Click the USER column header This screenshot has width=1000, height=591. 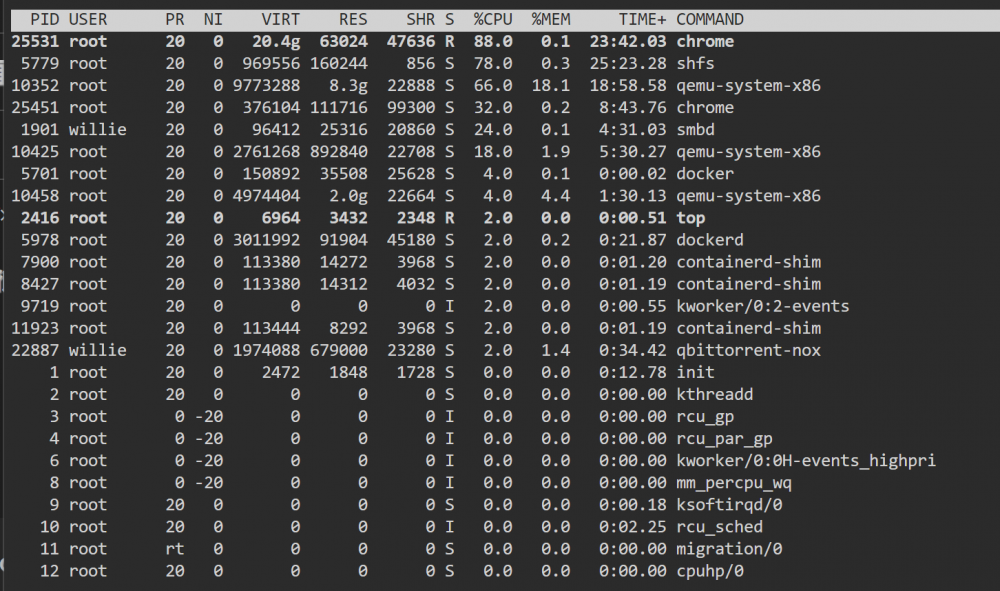pyautogui.click(x=88, y=20)
